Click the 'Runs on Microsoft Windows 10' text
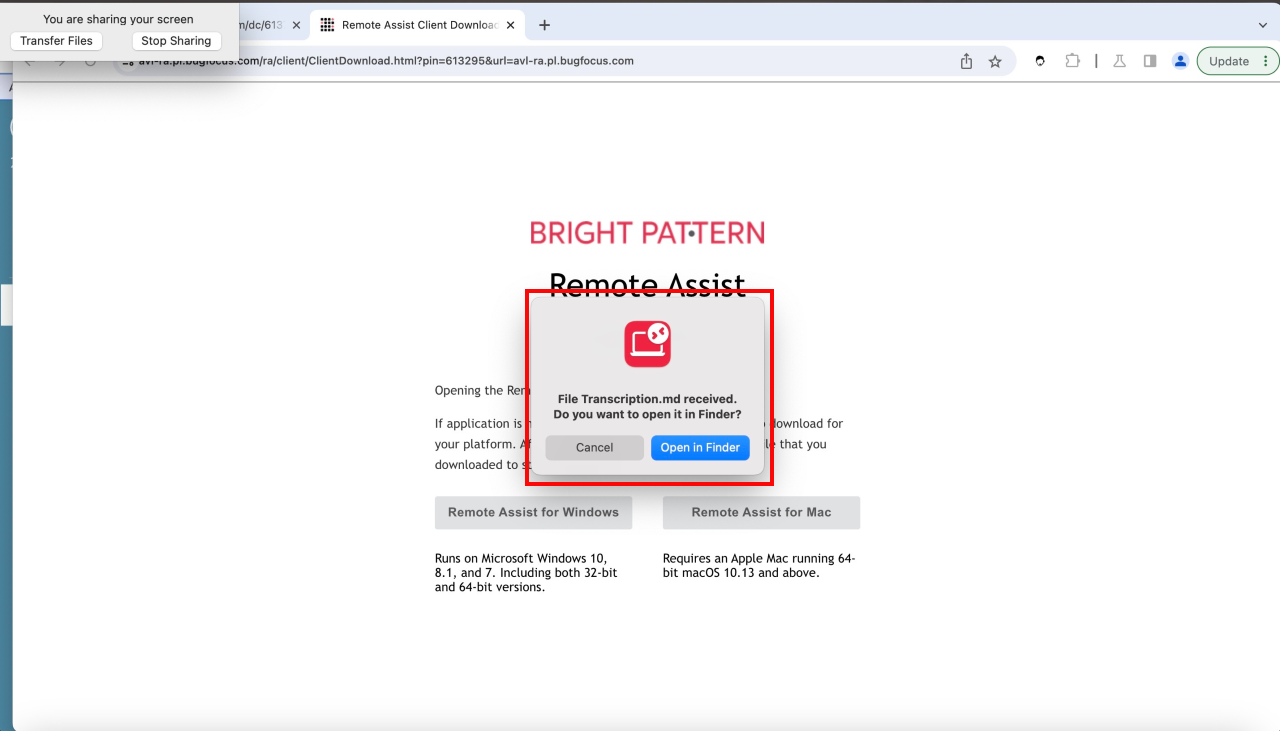Screen dimensions: 1280x731 [526, 573]
